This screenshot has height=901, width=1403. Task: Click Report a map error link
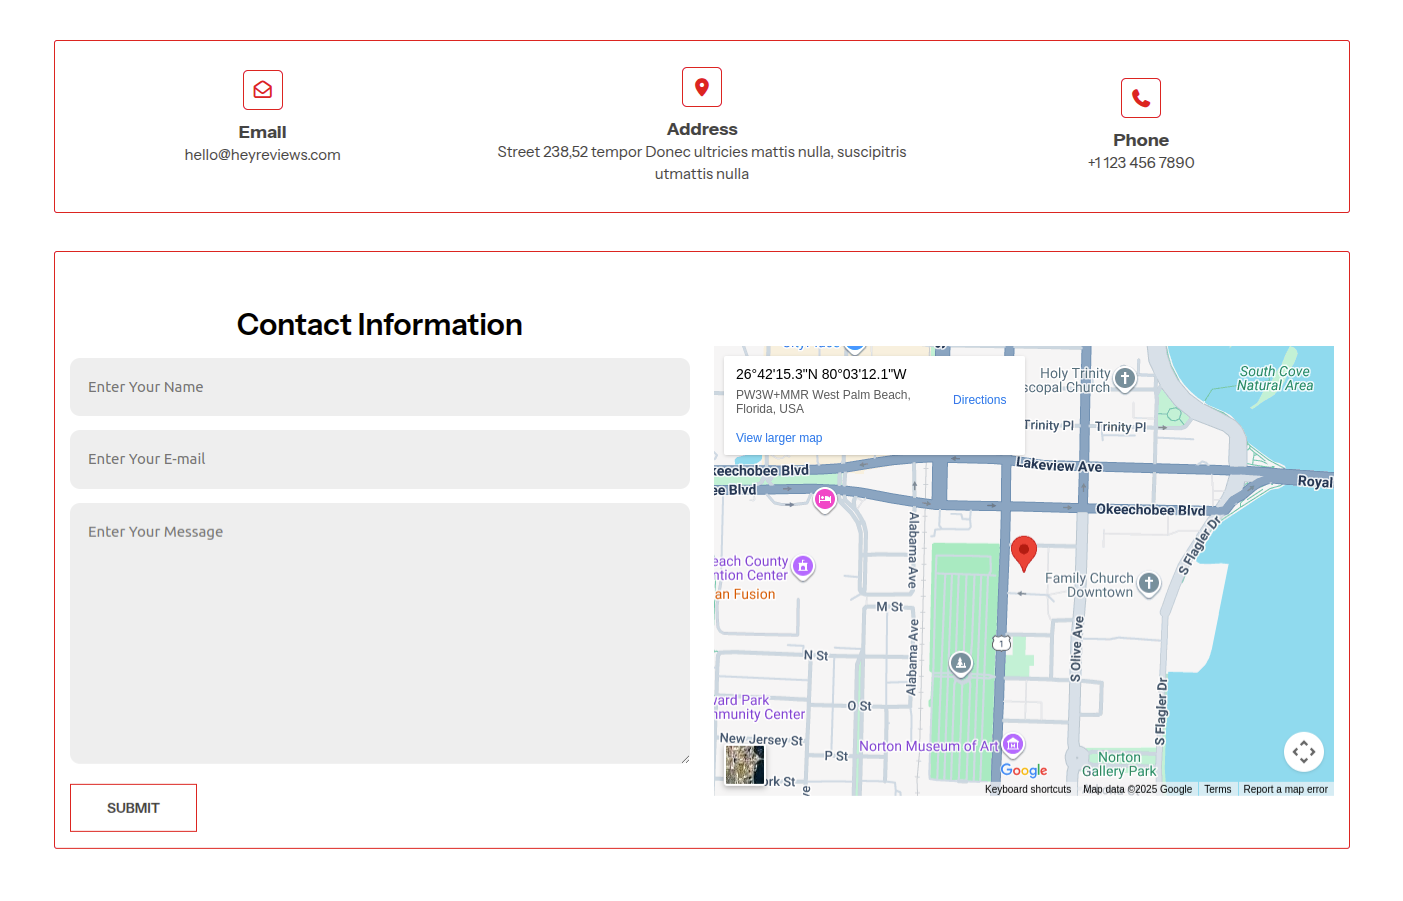1285,789
